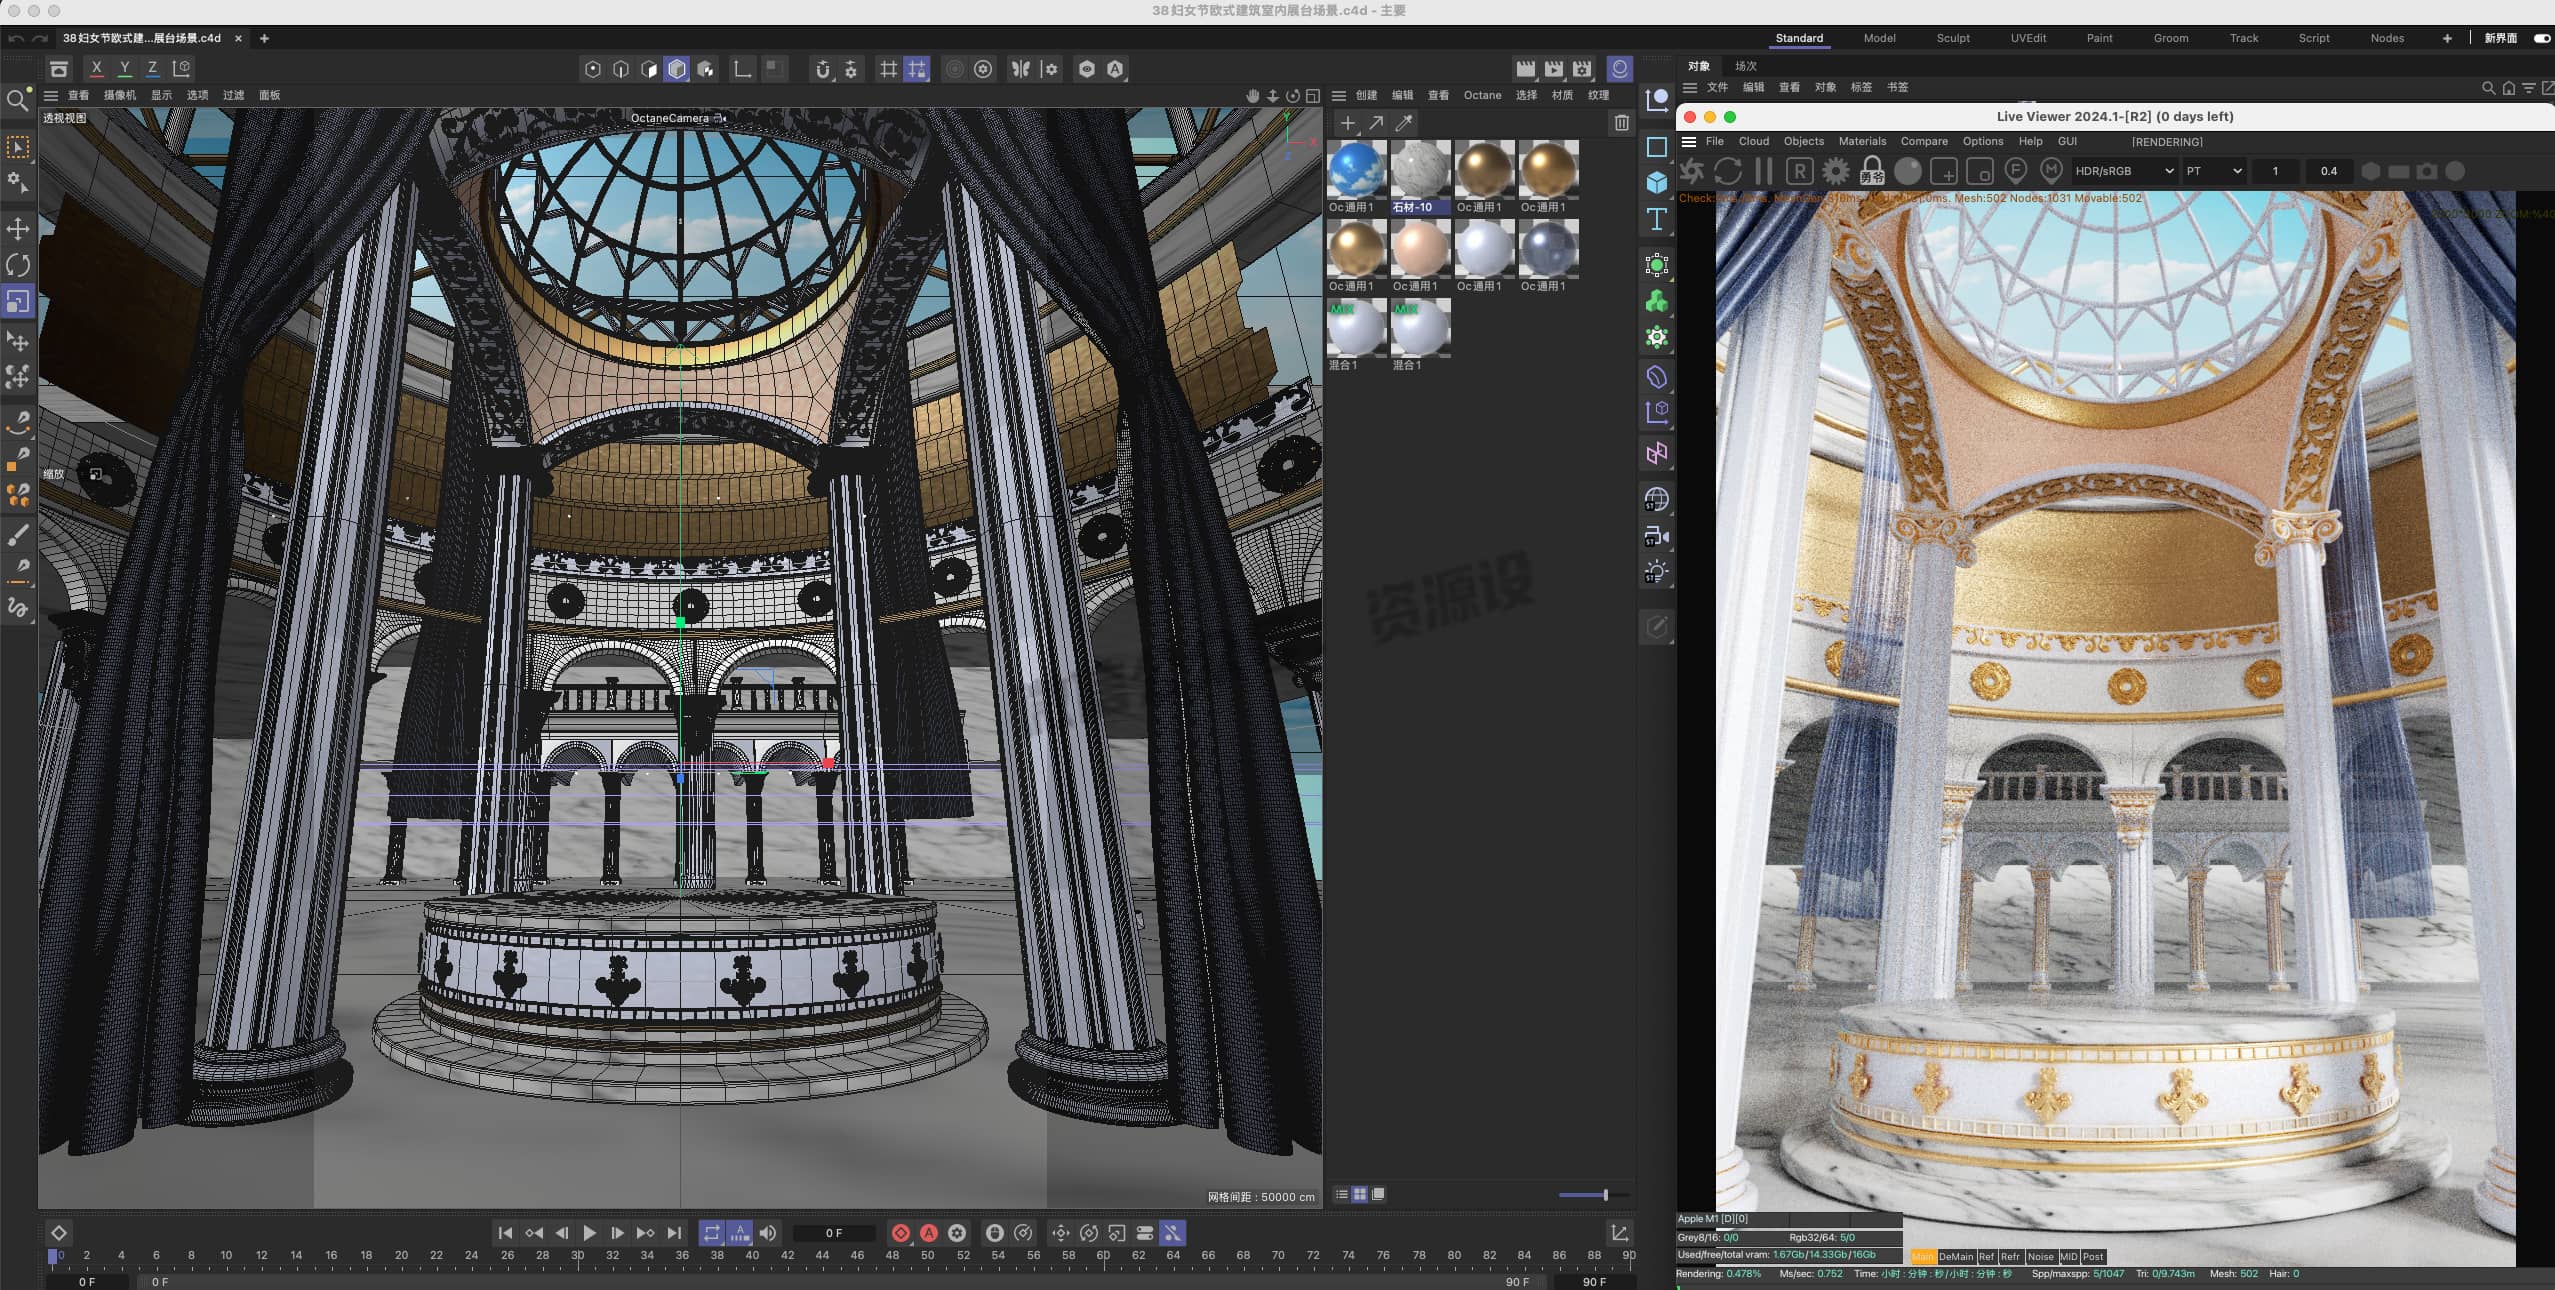Screen dimensions: 2555x1290
Task: Jump to the animation end
Action: (x=674, y=1233)
